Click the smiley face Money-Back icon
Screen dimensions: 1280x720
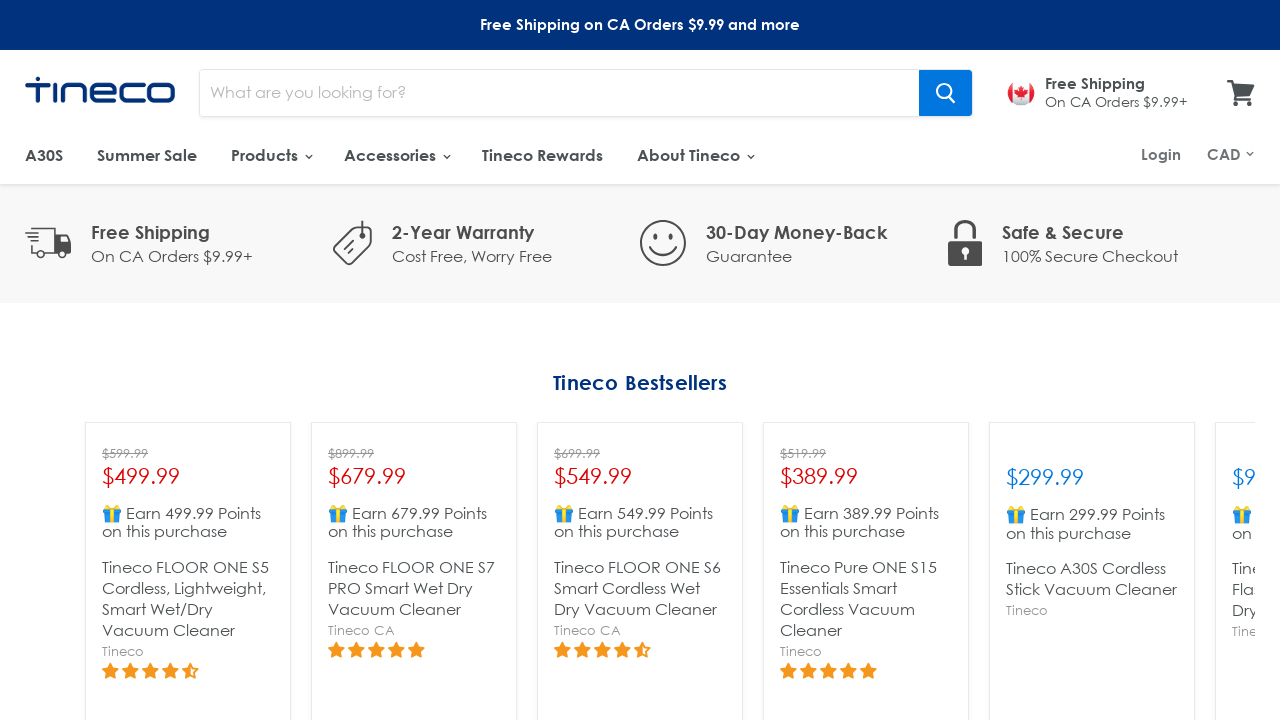click(663, 243)
